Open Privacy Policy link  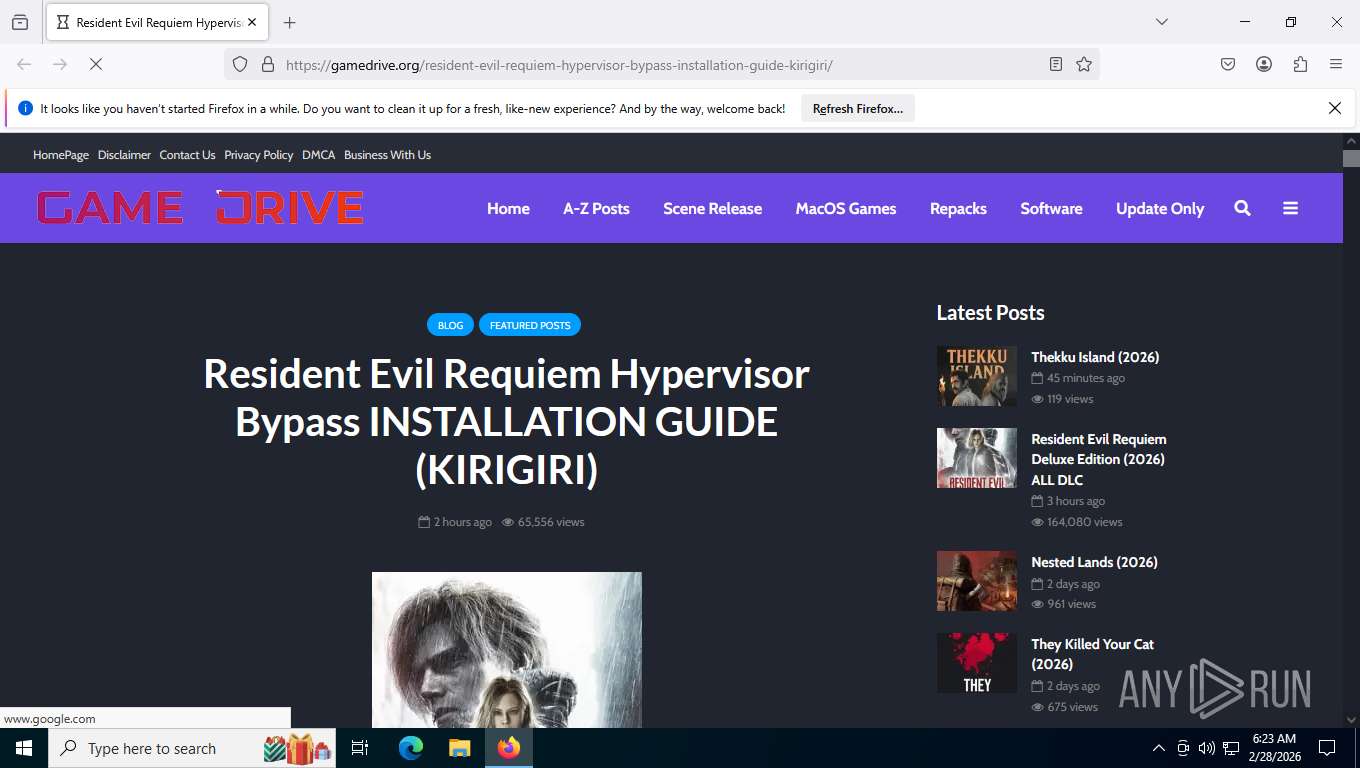pyautogui.click(x=259, y=155)
